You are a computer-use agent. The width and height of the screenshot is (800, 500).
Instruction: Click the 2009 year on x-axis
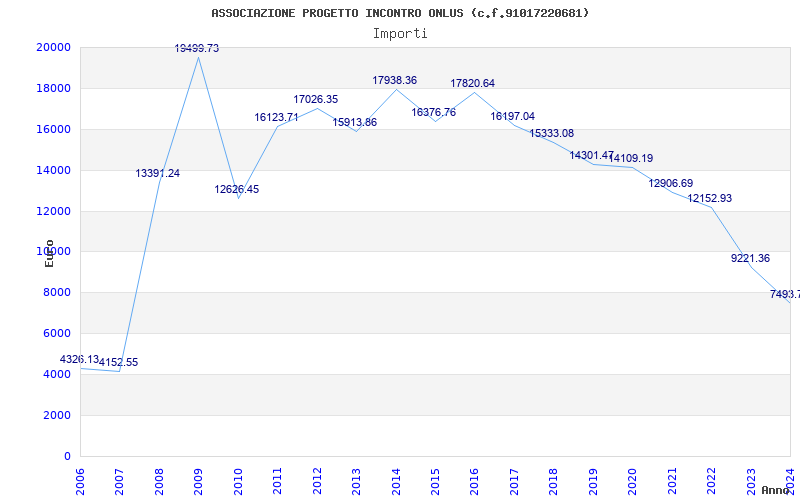click(198, 480)
